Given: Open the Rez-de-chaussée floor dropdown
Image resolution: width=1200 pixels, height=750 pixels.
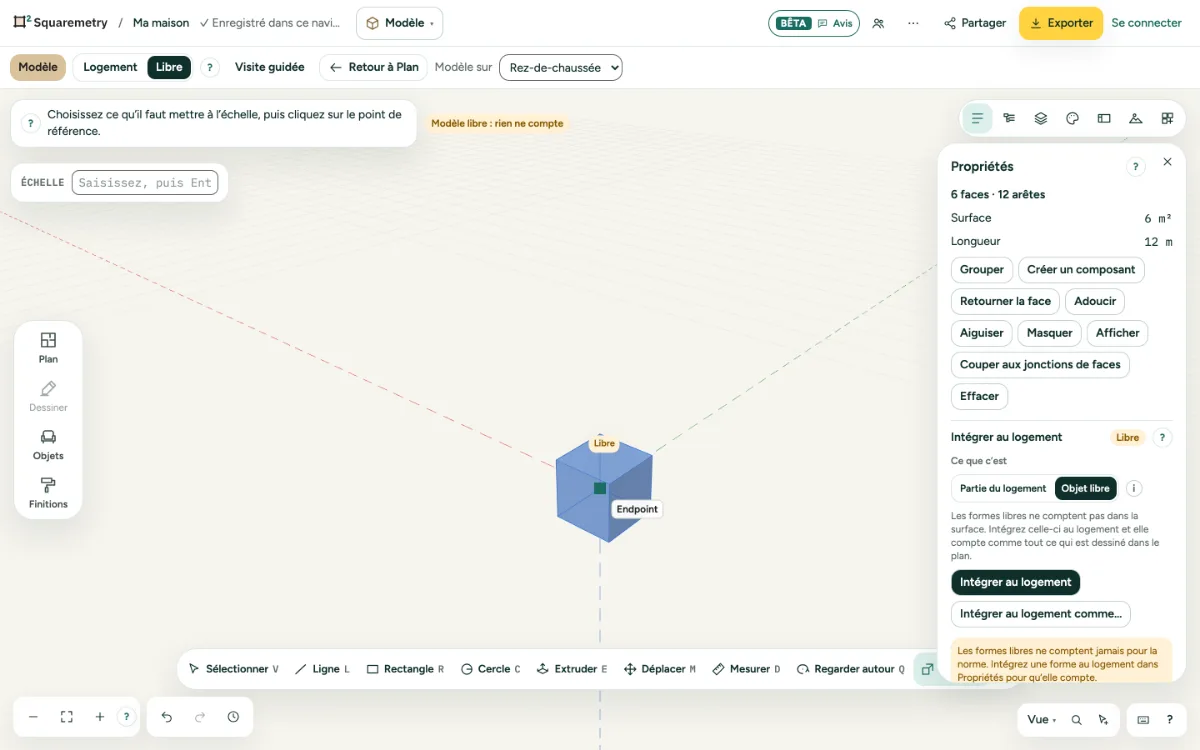Looking at the screenshot, I should pos(561,68).
